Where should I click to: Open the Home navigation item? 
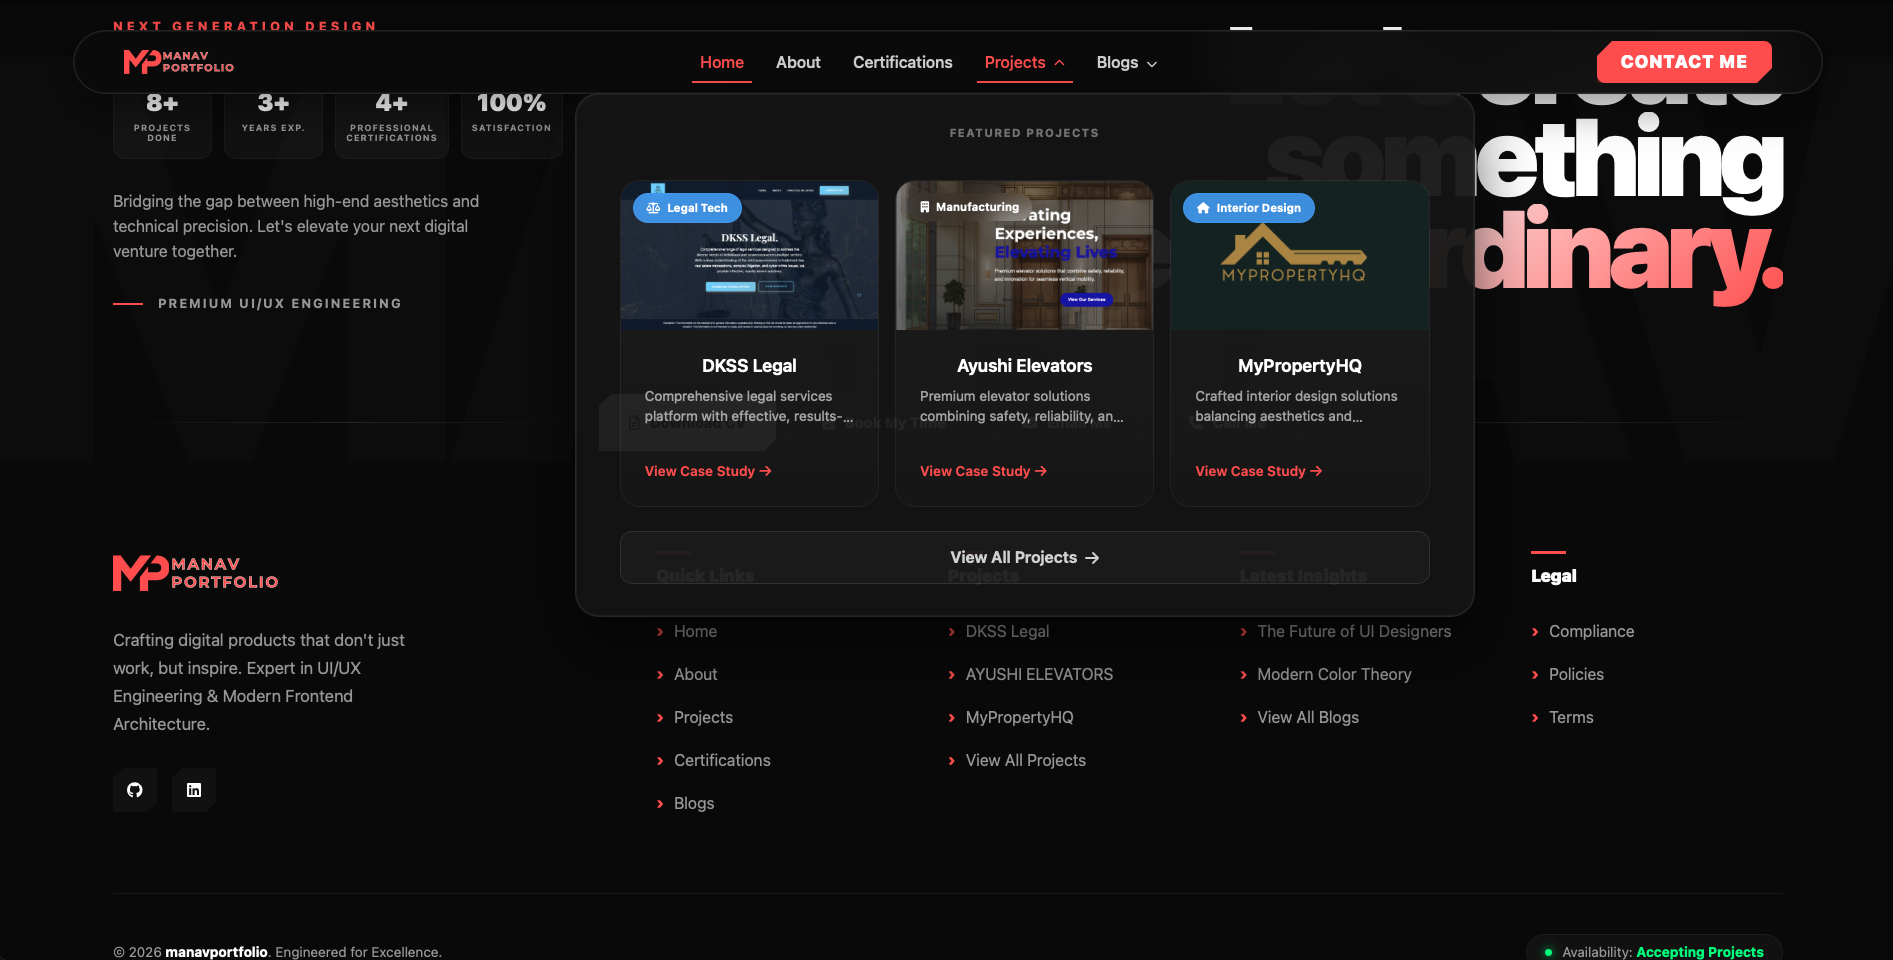721,62
